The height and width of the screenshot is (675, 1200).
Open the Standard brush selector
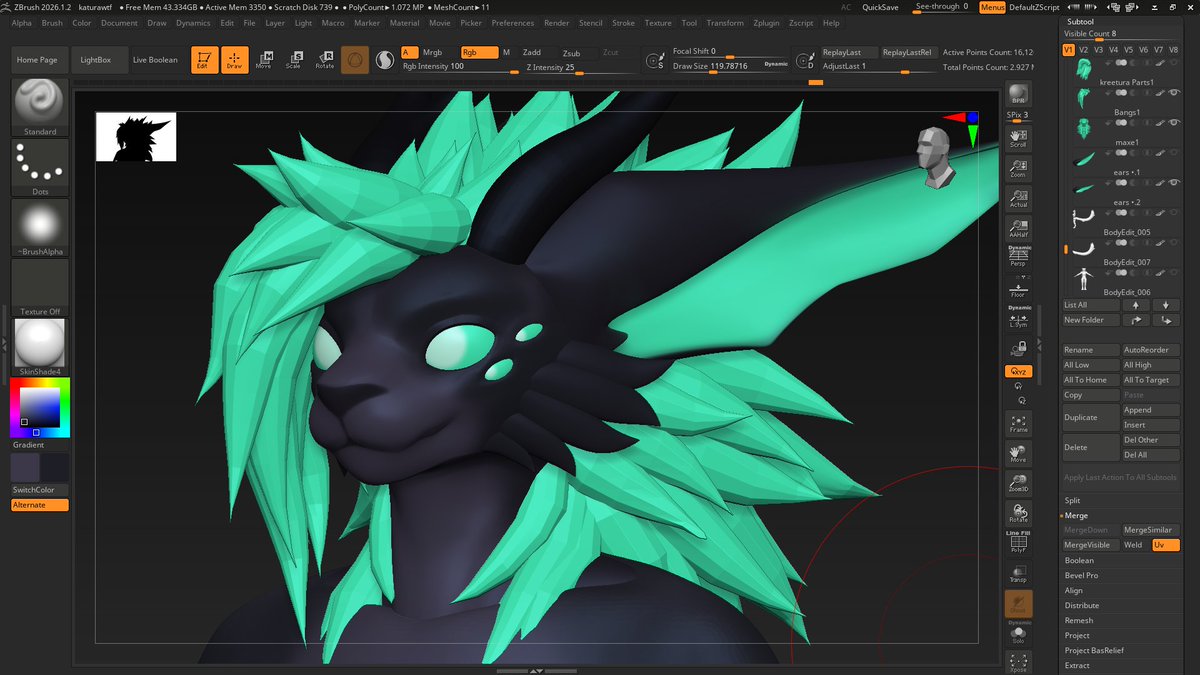click(x=40, y=107)
